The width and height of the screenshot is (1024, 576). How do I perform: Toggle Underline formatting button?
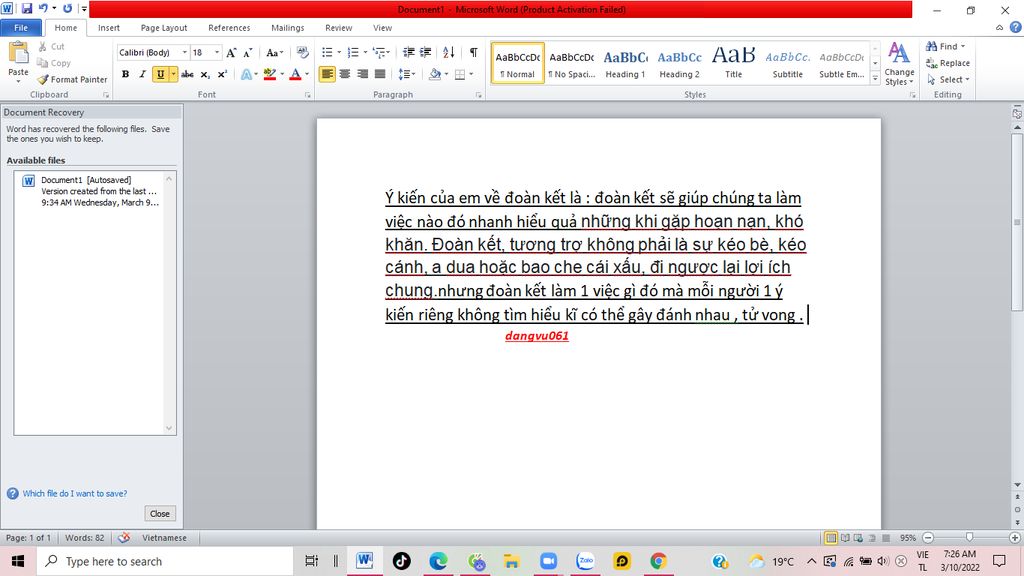pos(160,74)
